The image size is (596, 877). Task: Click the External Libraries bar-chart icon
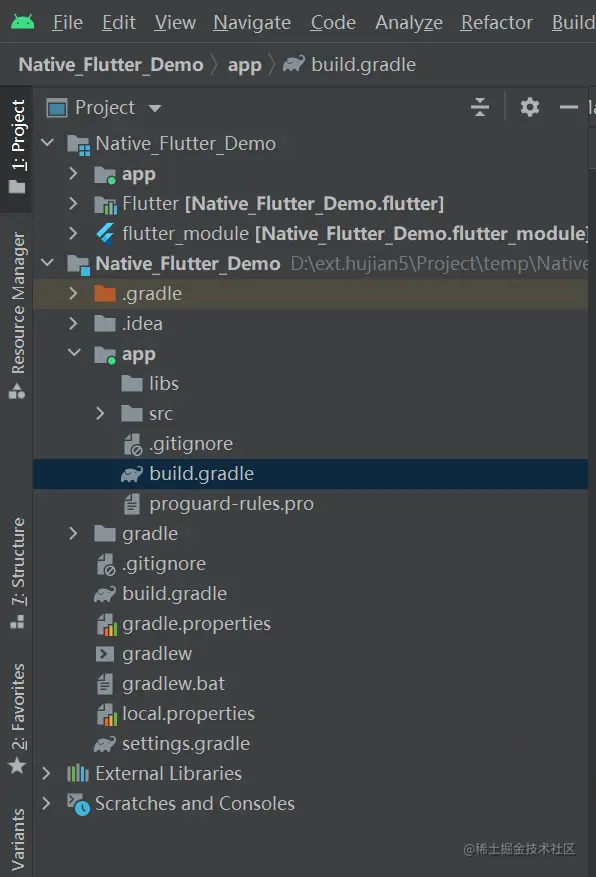click(x=78, y=773)
